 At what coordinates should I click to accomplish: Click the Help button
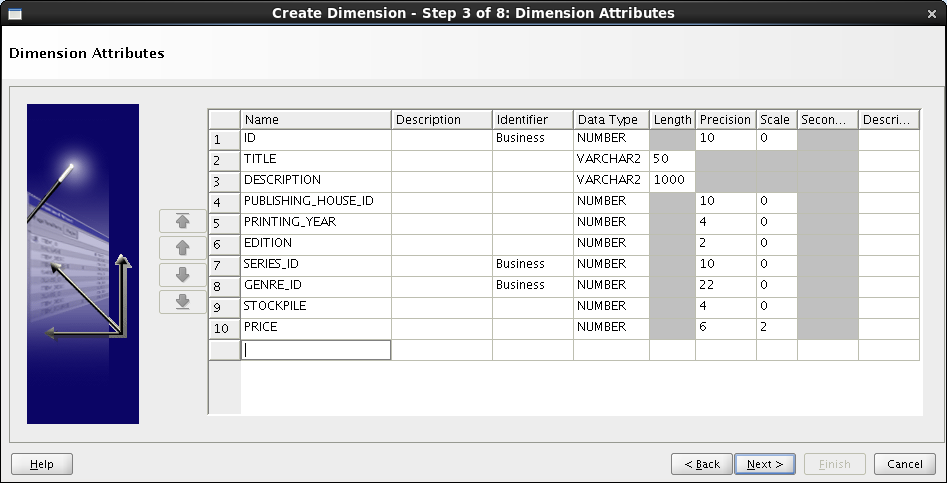pyautogui.click(x=42, y=464)
